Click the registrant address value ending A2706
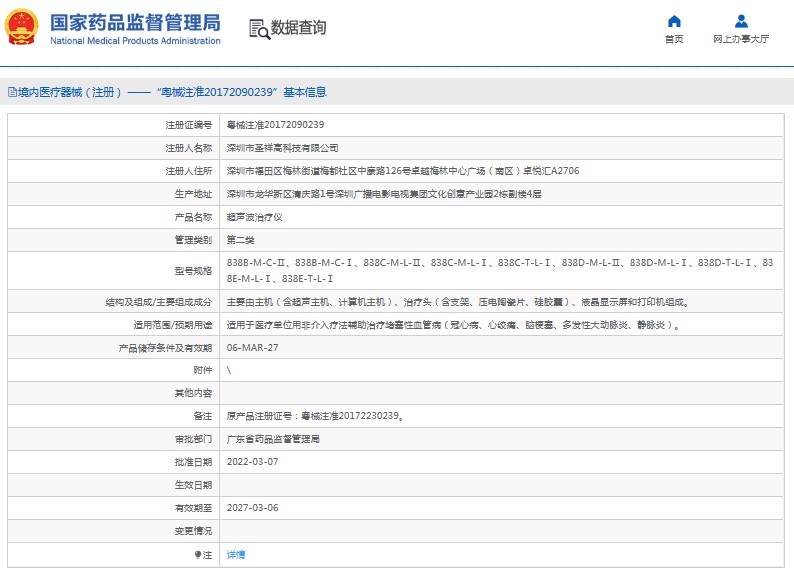The width and height of the screenshot is (794, 574). 403,171
